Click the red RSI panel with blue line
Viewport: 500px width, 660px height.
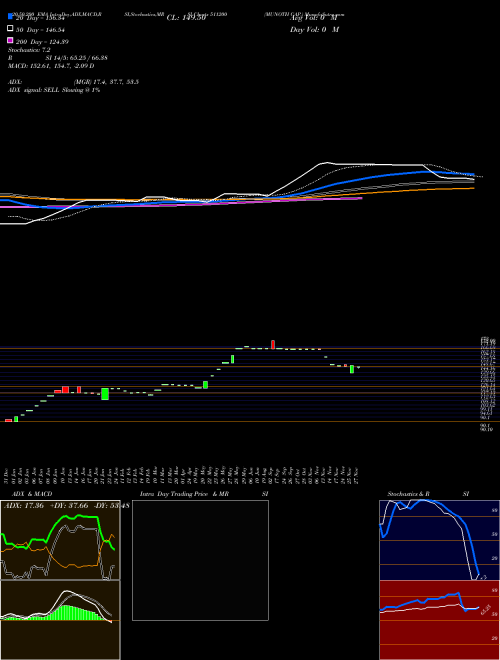439,620
